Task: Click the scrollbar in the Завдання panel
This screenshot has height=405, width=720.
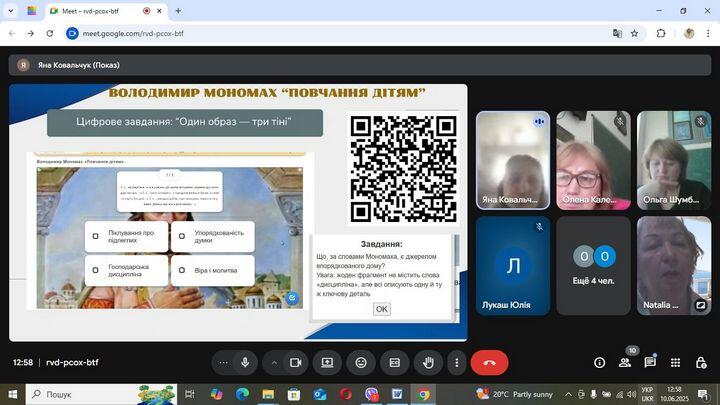Action: (x=456, y=250)
